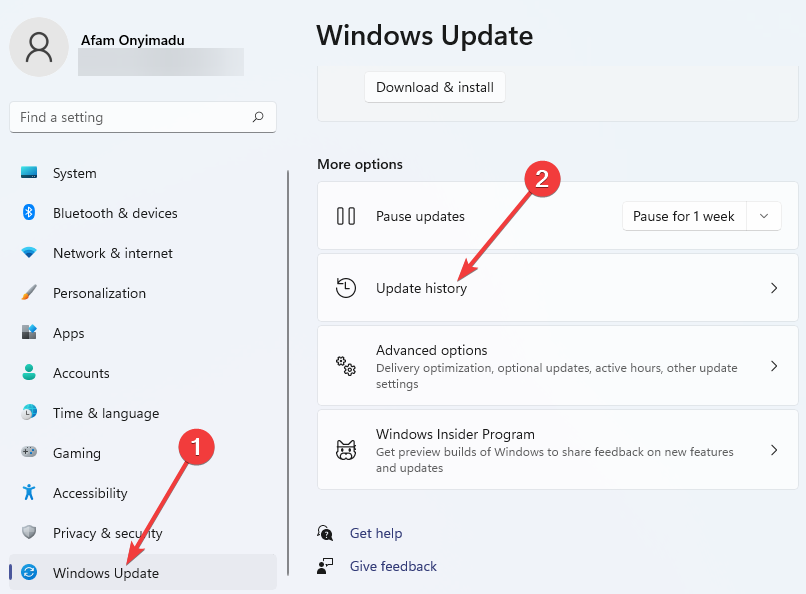Focus the Find a setting search box
Screen dimensions: 806x594
[x=143, y=117]
